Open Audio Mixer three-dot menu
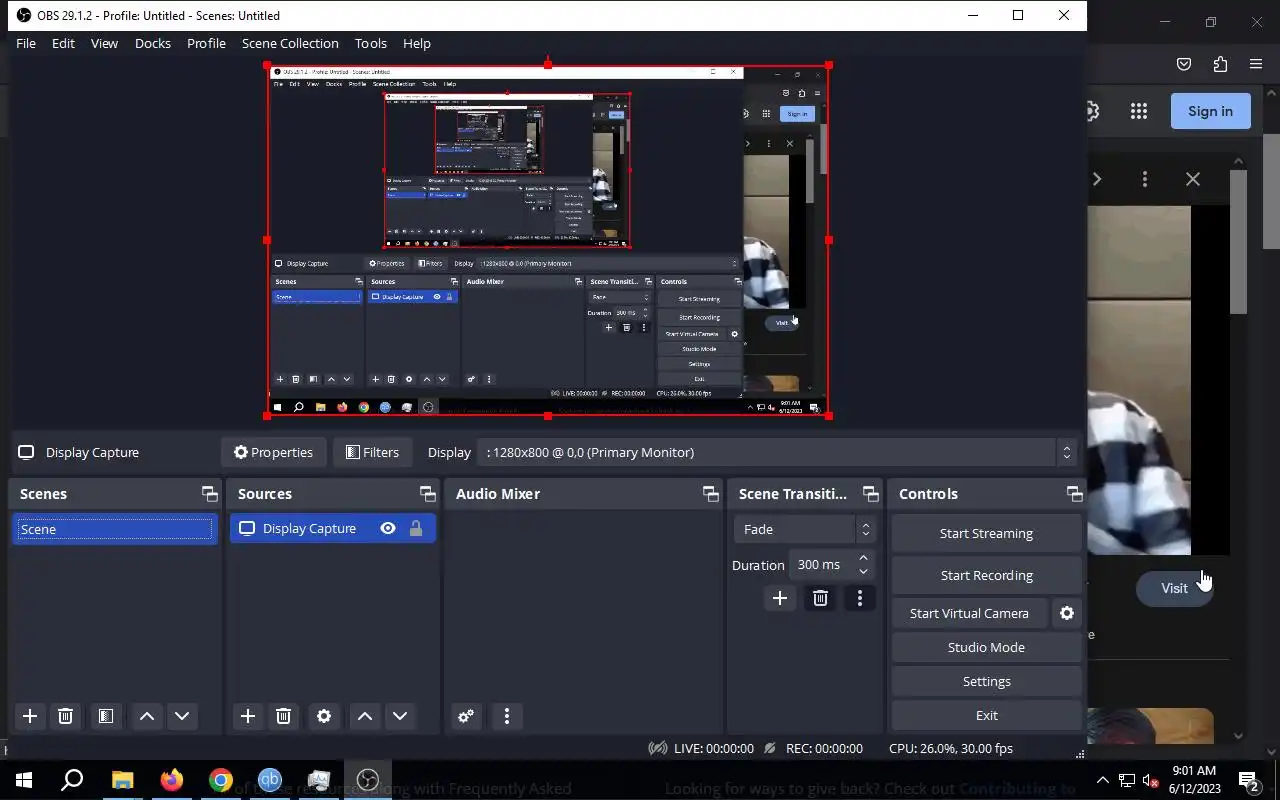The width and height of the screenshot is (1280, 800). tap(507, 716)
